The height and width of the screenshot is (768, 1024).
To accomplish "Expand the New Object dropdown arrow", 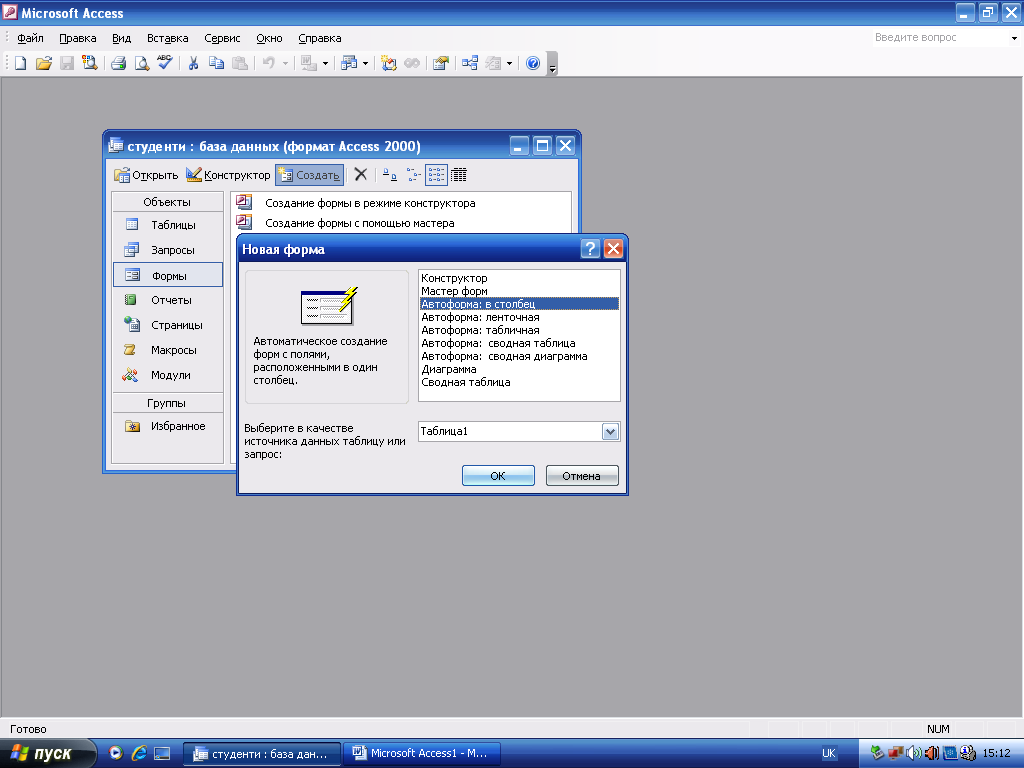I will (x=509, y=63).
